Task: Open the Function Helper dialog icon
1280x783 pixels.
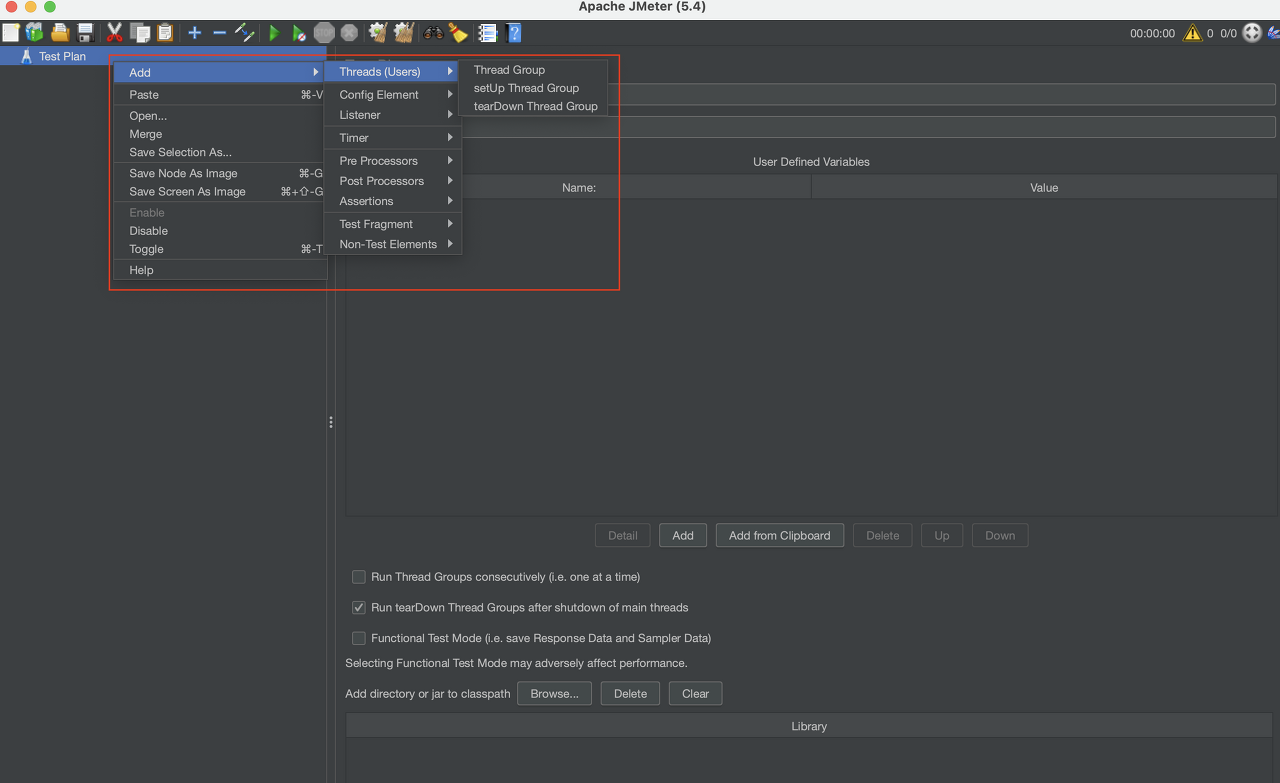Action: [x=487, y=33]
